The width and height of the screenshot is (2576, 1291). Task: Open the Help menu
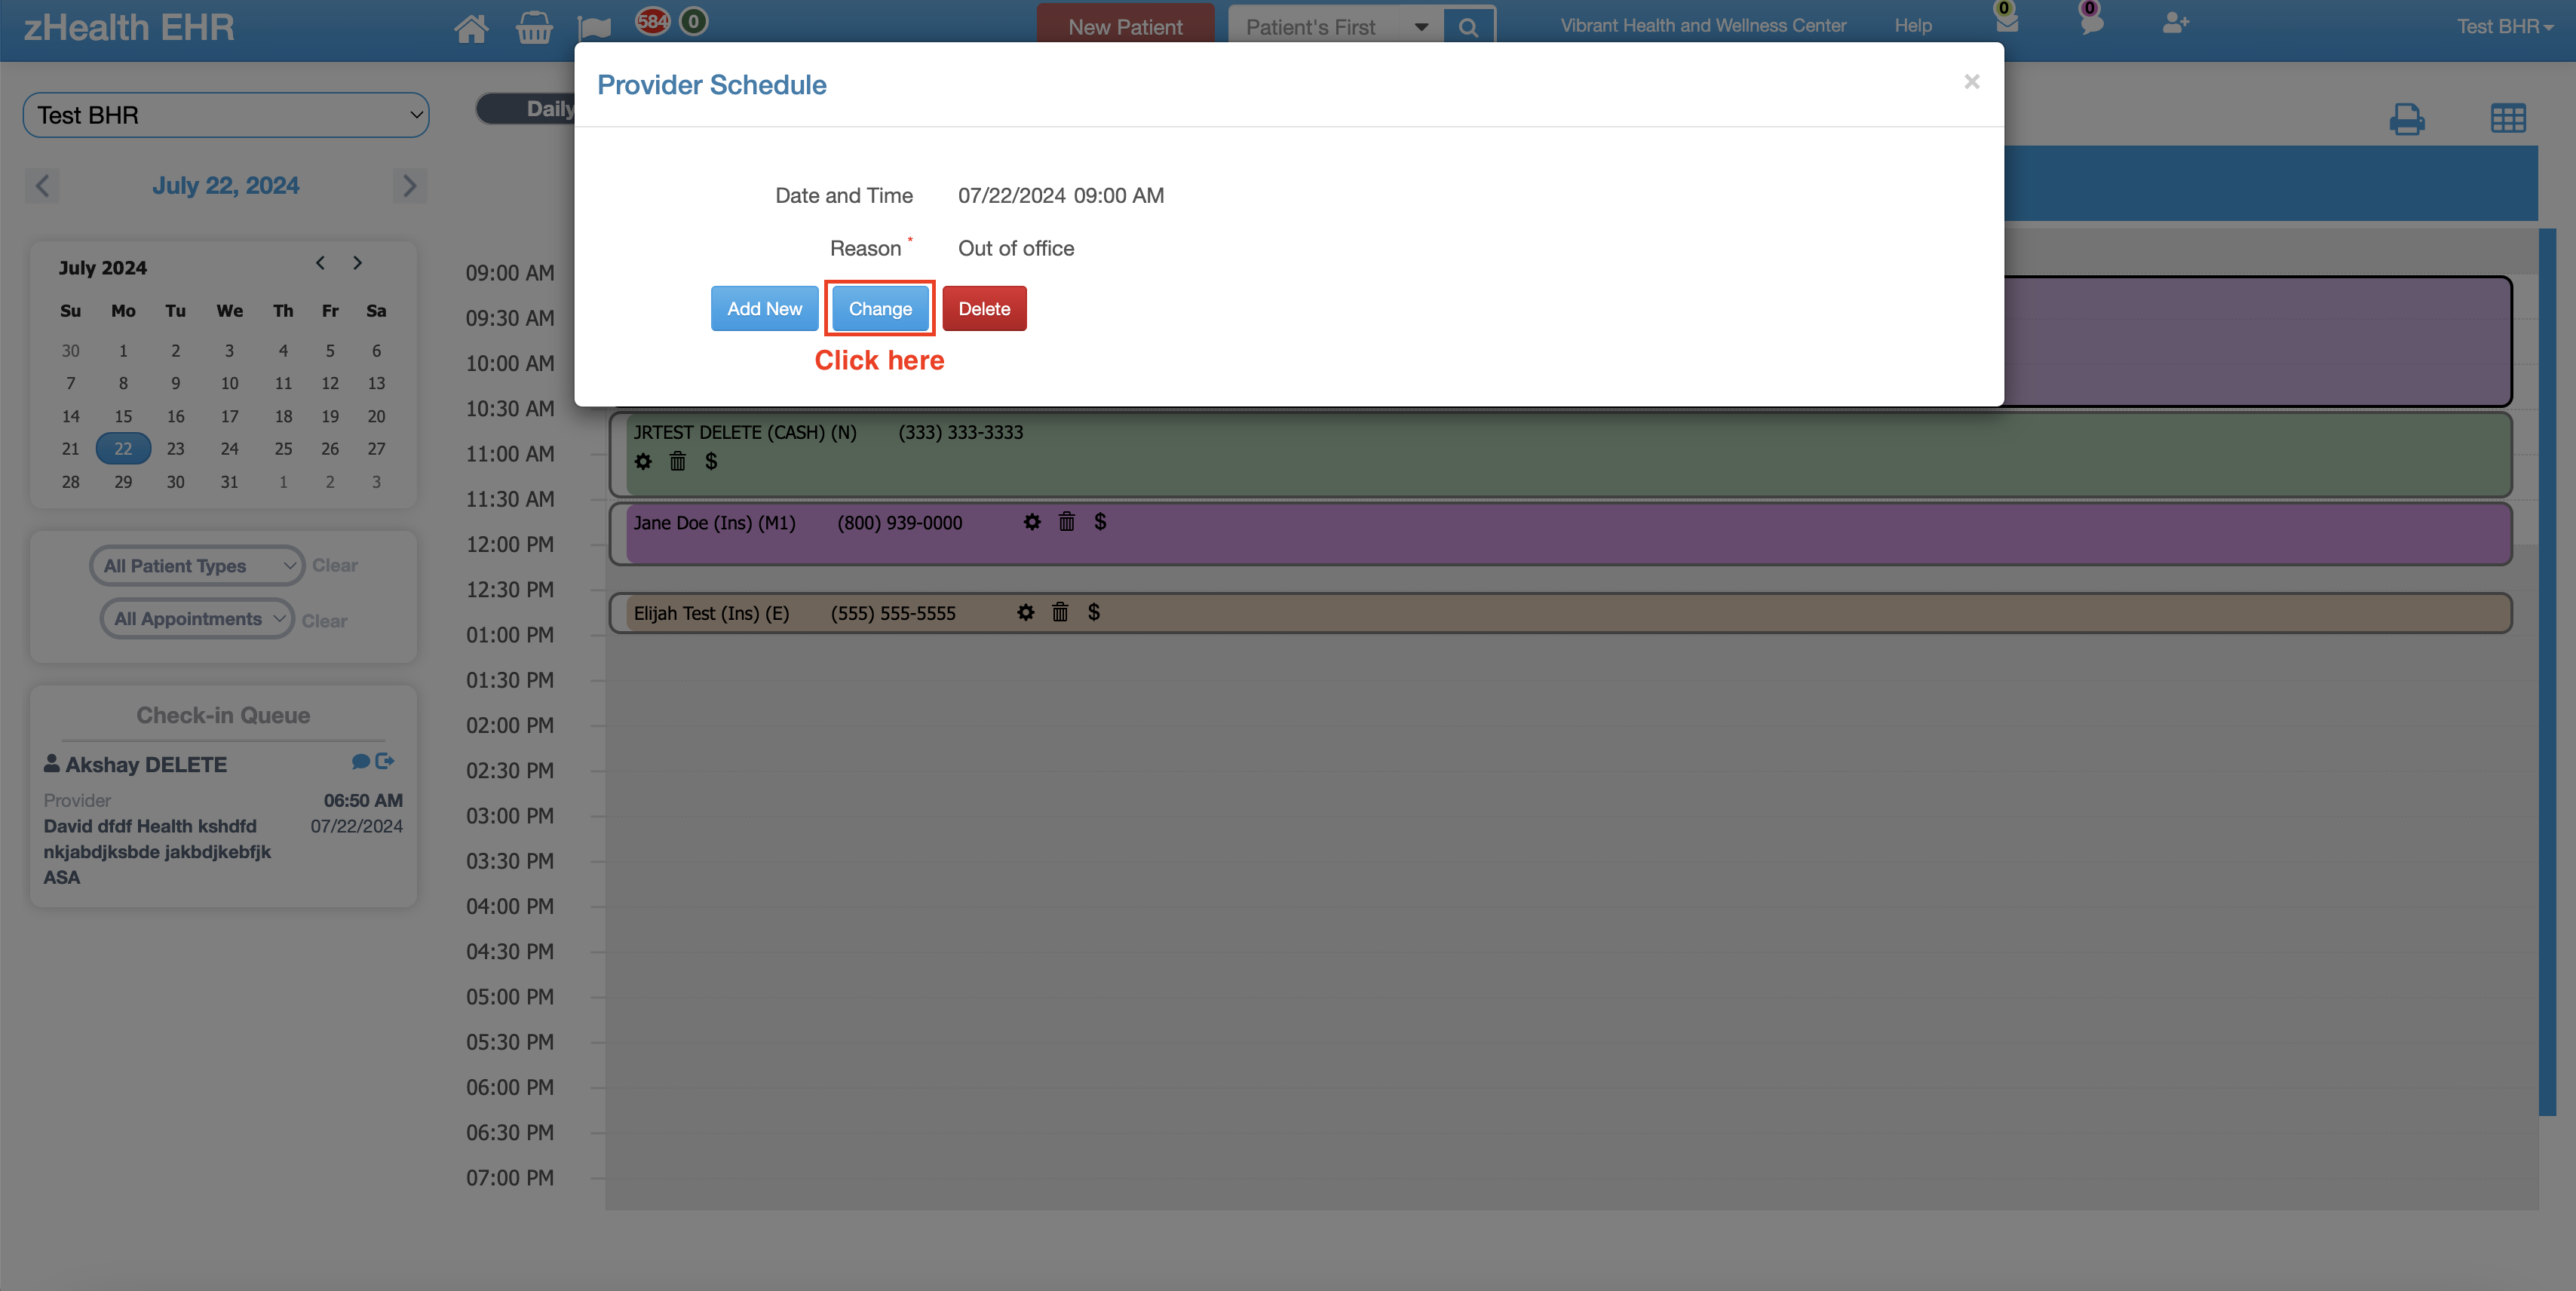(1913, 26)
